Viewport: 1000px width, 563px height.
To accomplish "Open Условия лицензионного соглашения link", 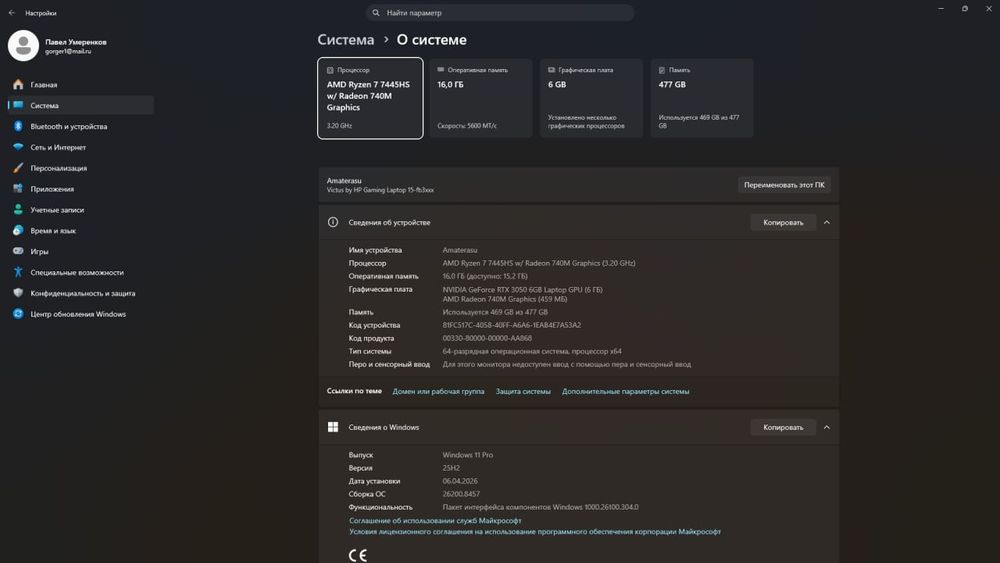I will (x=534, y=531).
